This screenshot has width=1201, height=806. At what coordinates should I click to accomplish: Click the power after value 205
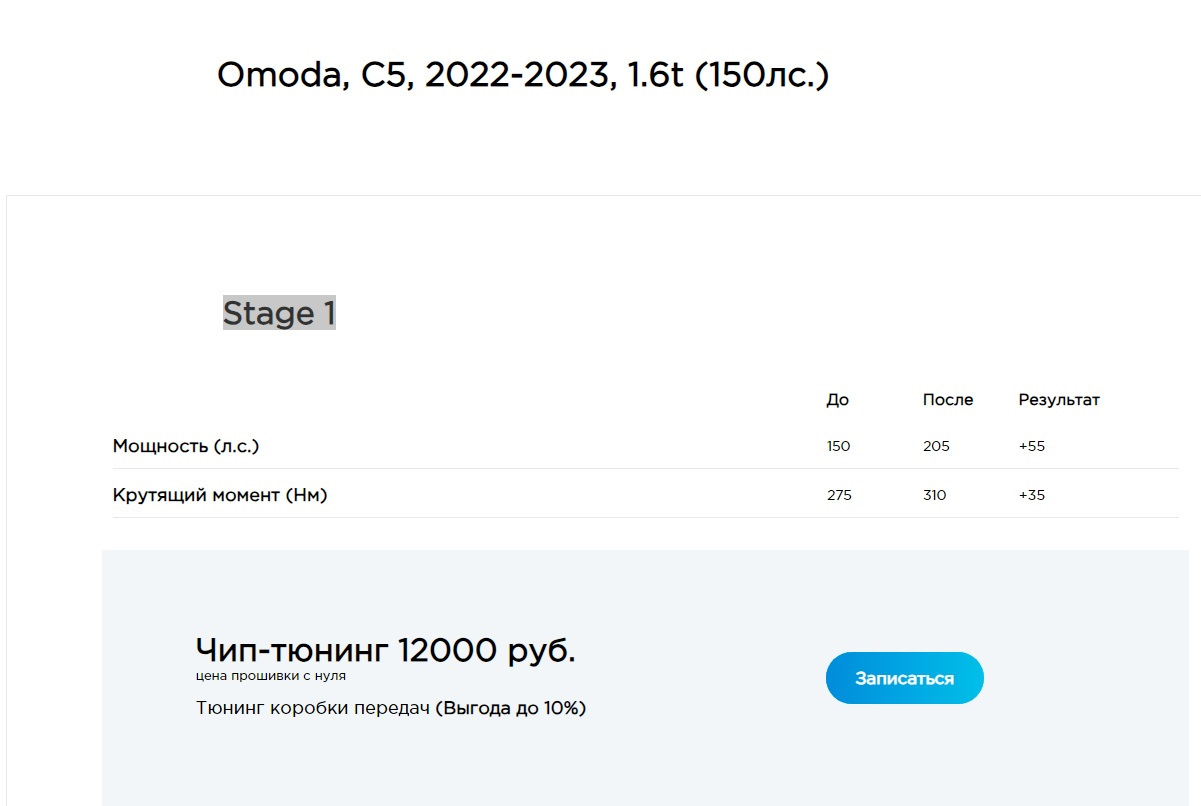click(x=936, y=446)
